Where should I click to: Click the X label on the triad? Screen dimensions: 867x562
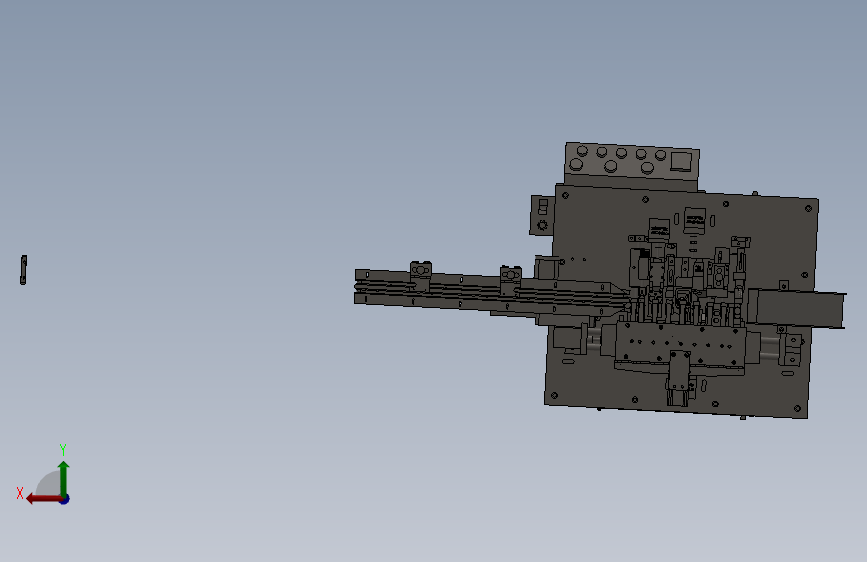click(x=20, y=493)
